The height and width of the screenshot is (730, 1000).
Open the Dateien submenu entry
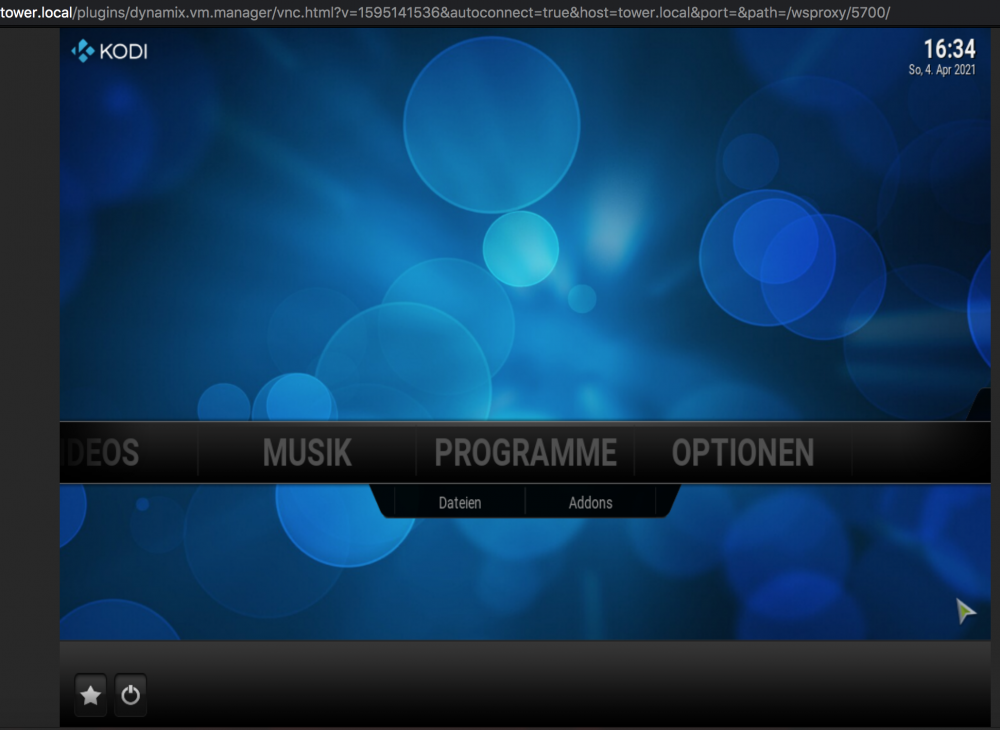point(460,503)
